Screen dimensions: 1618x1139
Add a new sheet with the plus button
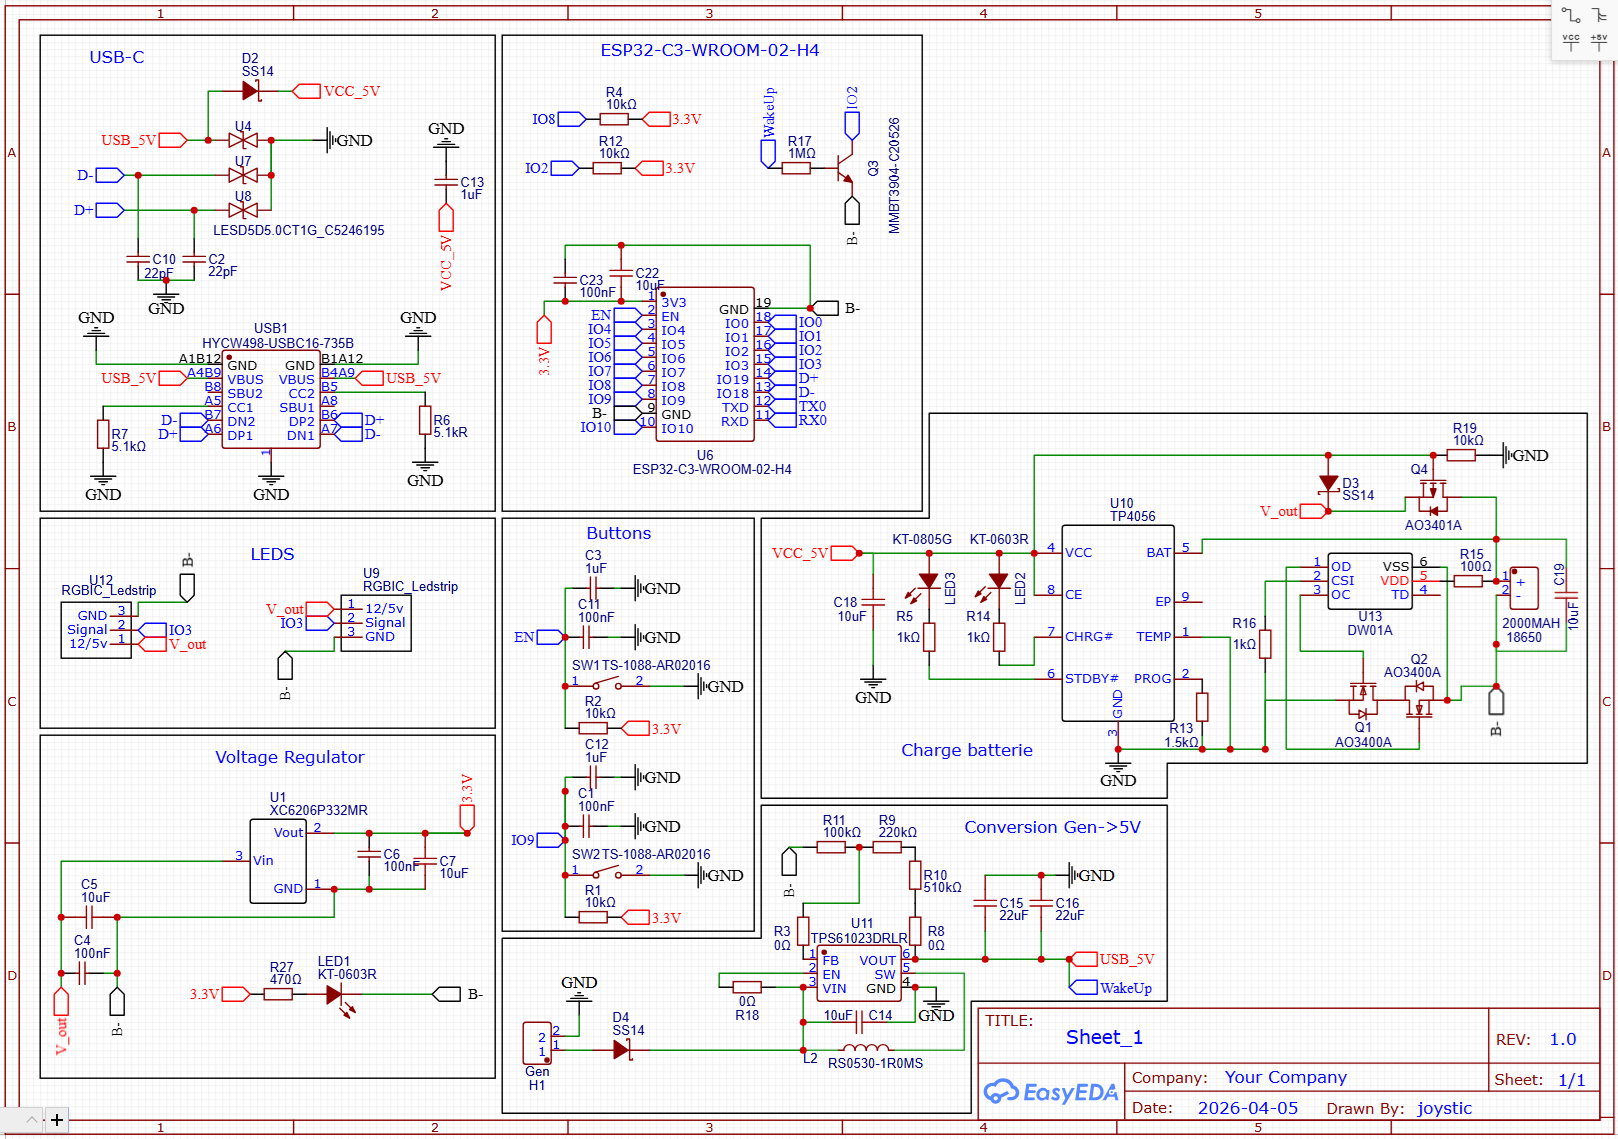(57, 1120)
